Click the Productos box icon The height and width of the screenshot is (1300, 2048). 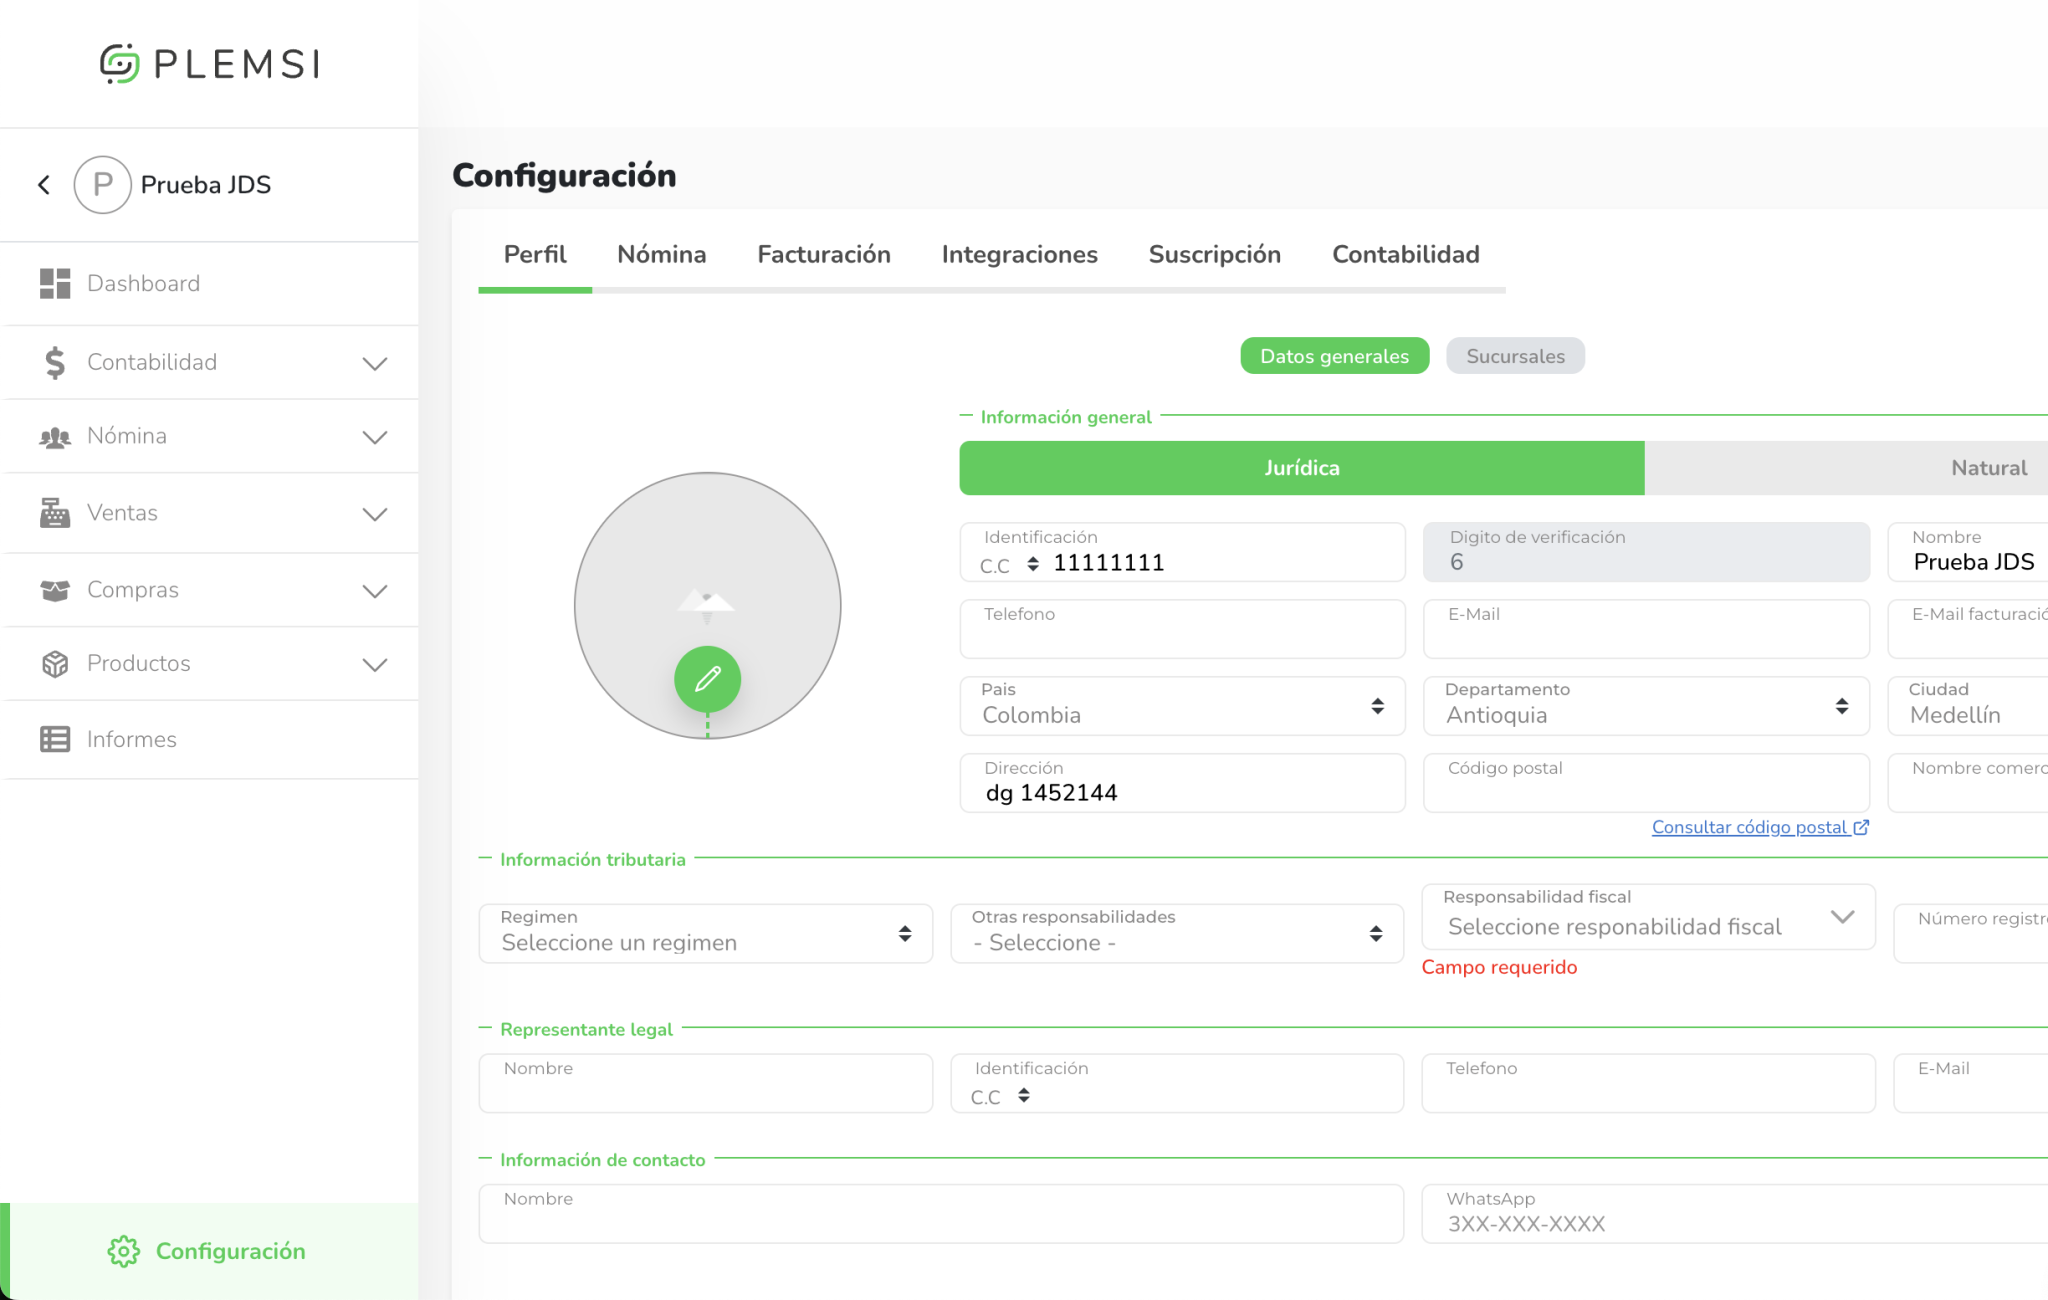coord(55,664)
